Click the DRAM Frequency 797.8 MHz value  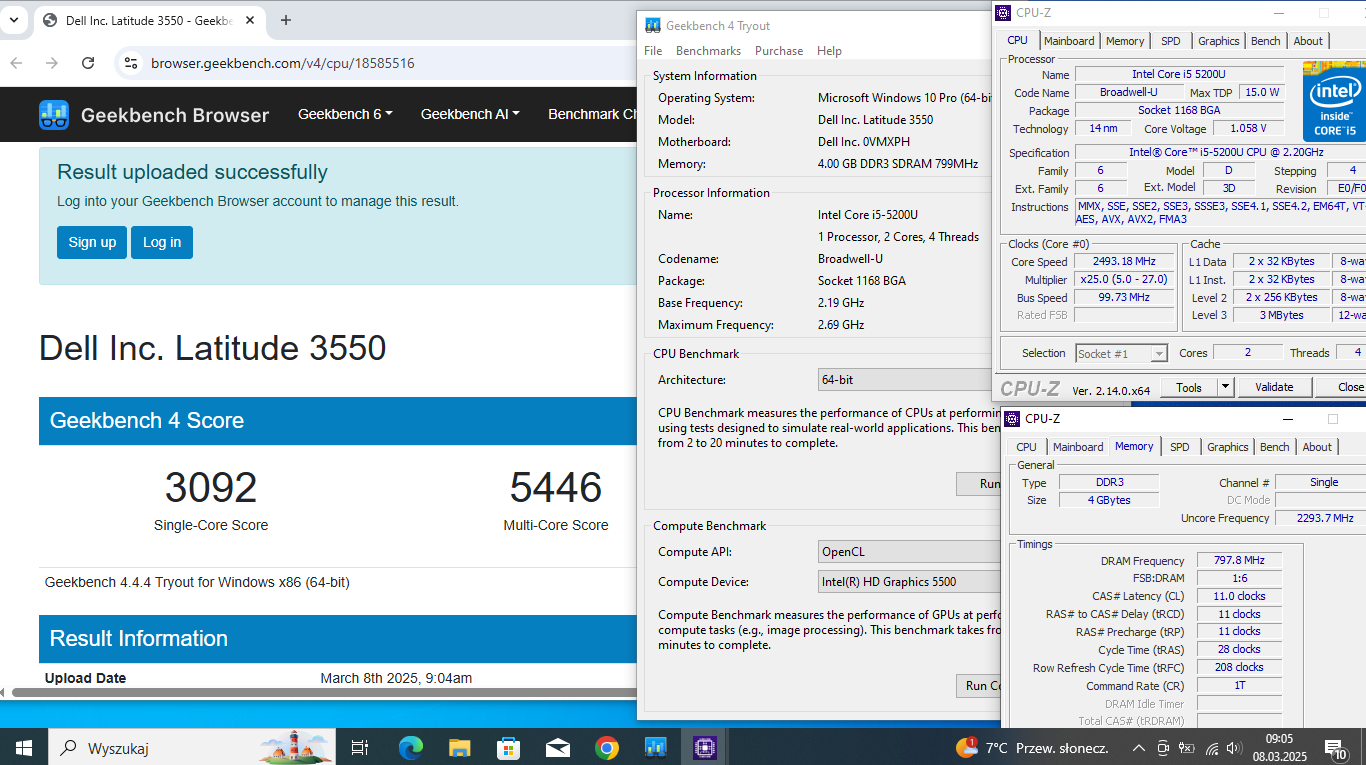point(1238,560)
